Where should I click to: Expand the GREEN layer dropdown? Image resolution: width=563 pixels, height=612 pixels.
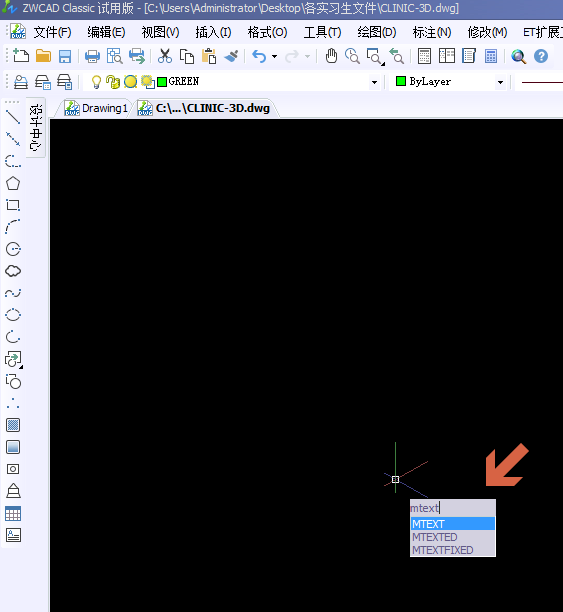click(x=374, y=82)
